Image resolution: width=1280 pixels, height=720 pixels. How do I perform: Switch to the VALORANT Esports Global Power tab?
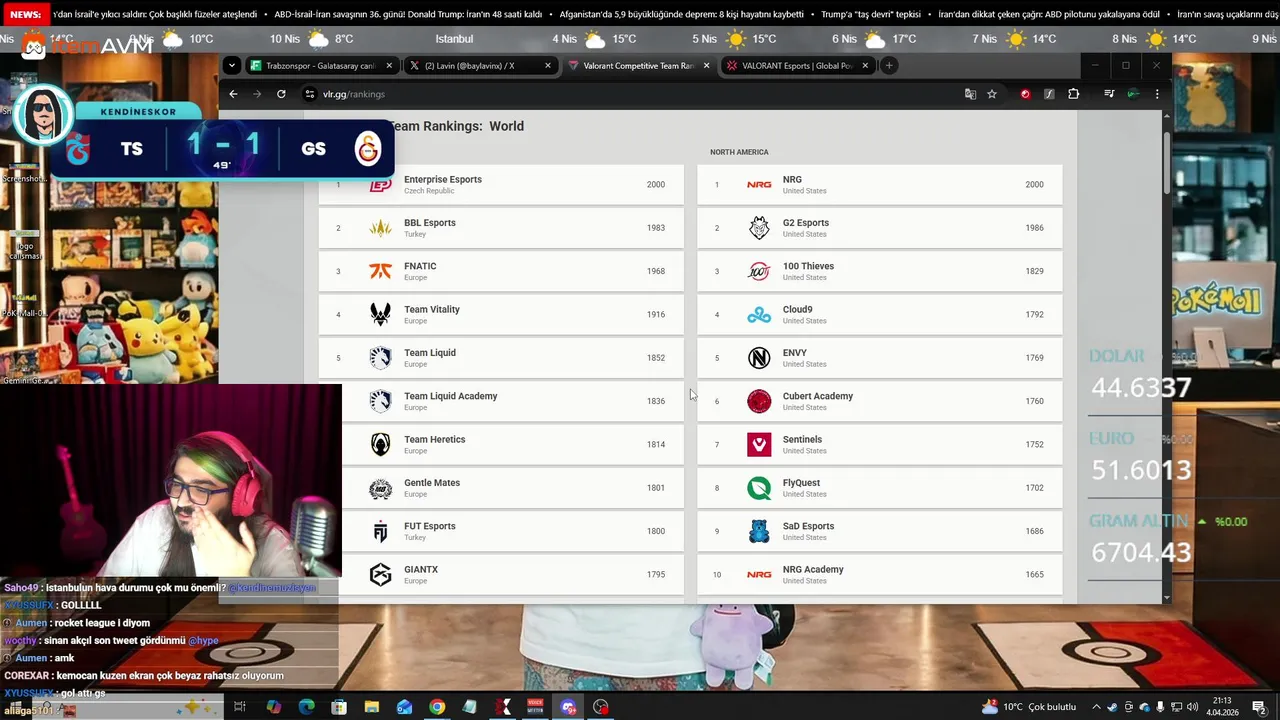(x=797, y=66)
